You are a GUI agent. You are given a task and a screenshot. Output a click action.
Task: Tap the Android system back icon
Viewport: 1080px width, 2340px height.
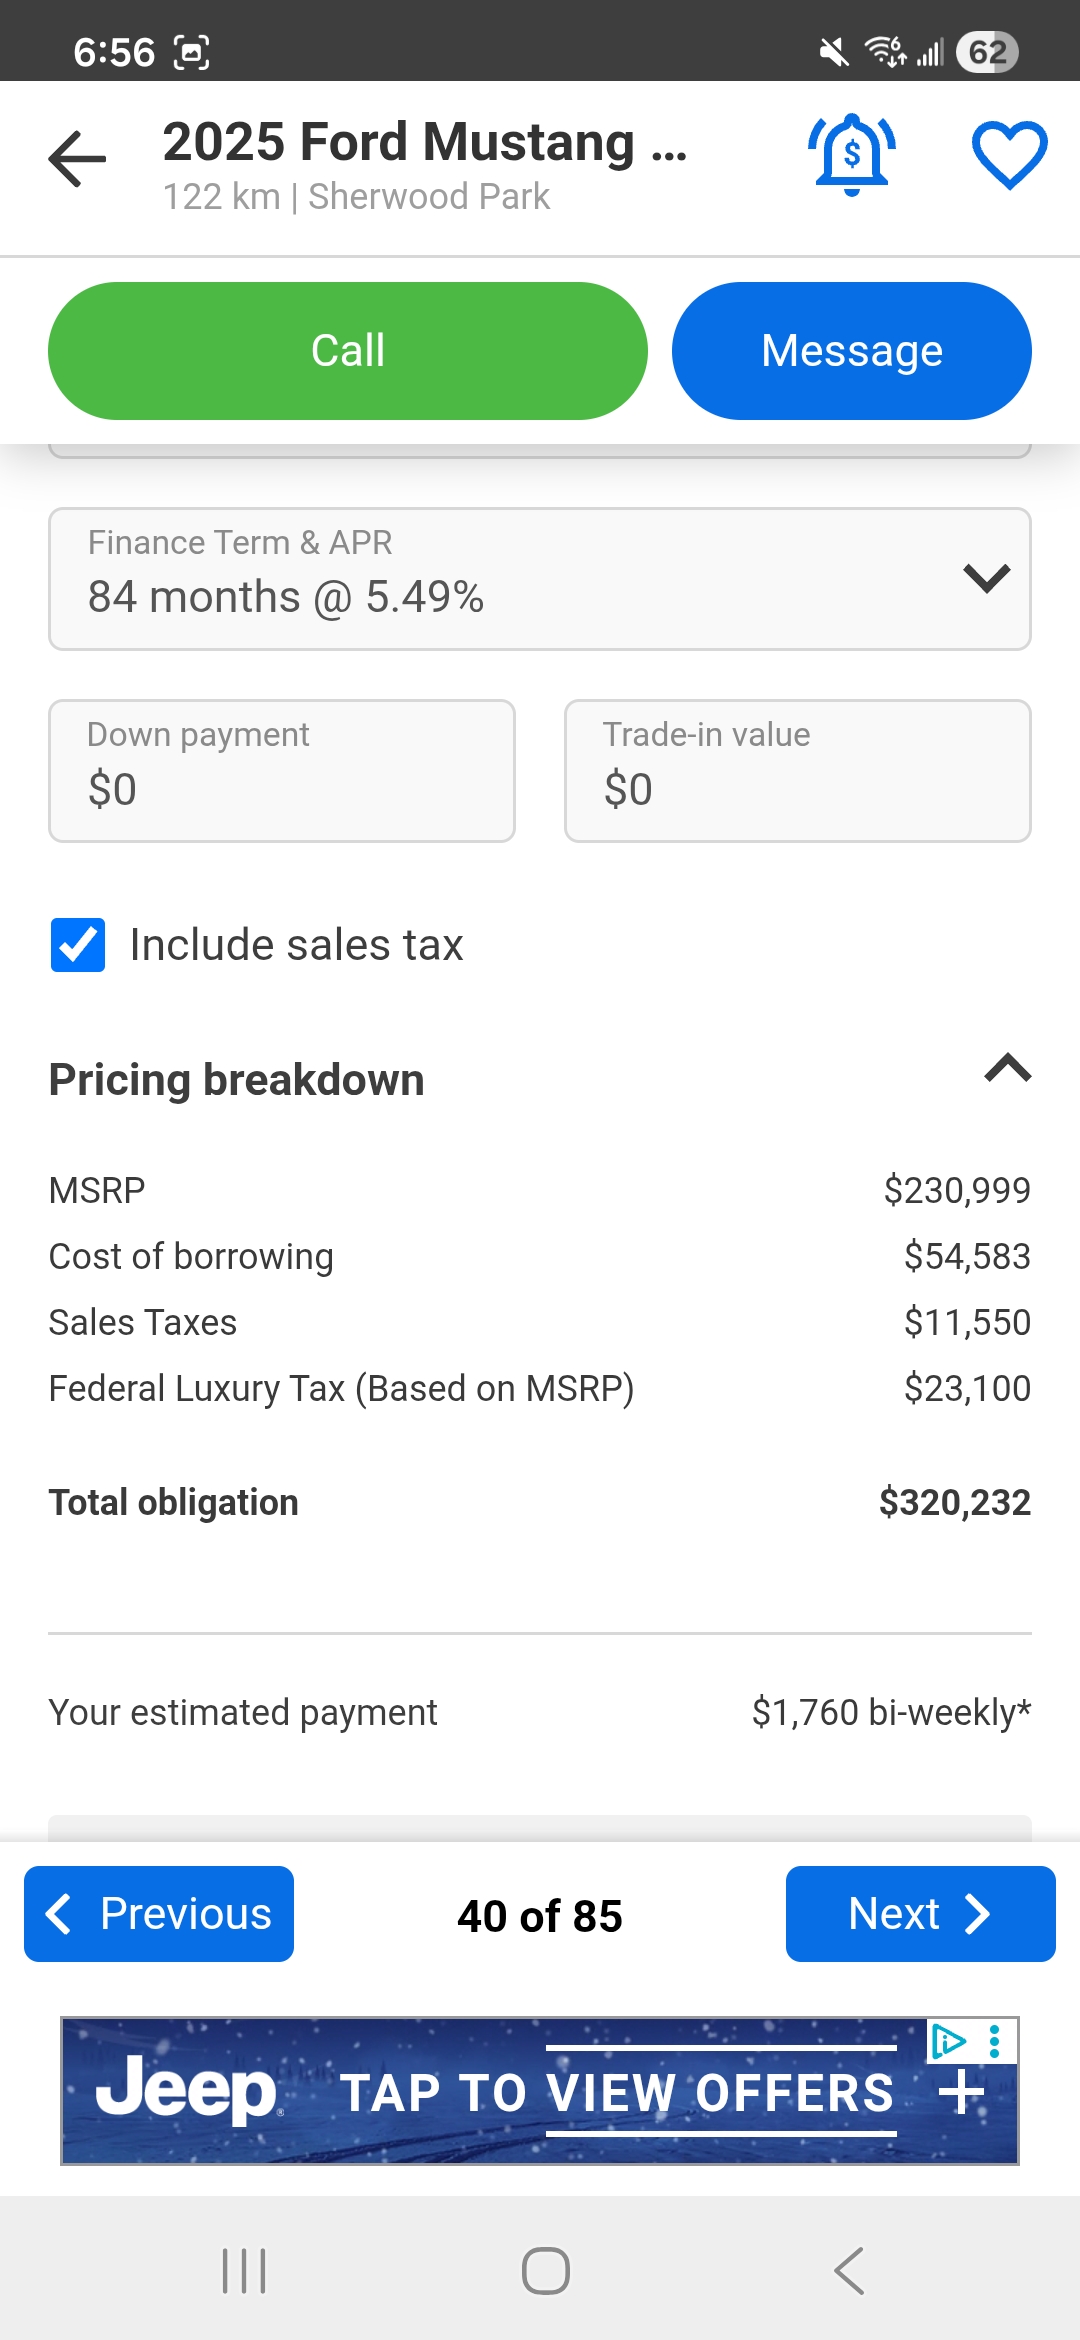(849, 2270)
